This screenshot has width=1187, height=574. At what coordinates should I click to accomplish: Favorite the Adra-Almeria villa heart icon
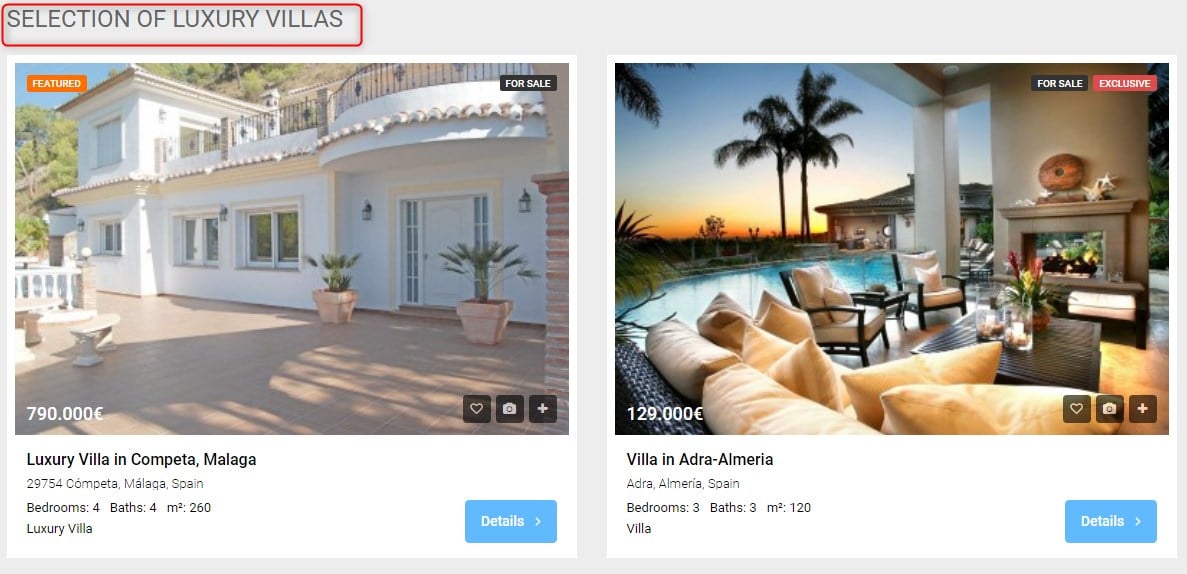click(1076, 409)
